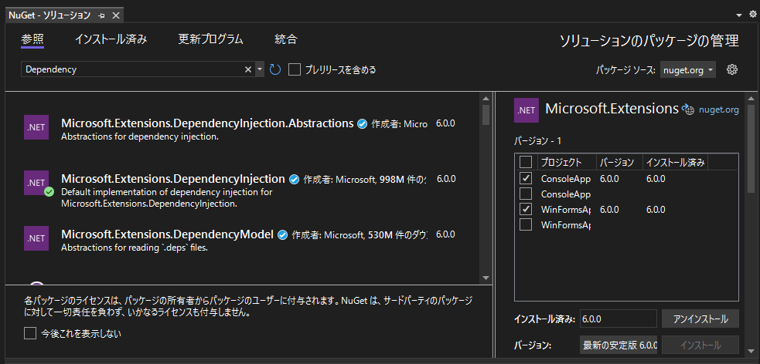Click the detail pane .NET package icon
Screen dimensions: 760x364
tap(526, 110)
